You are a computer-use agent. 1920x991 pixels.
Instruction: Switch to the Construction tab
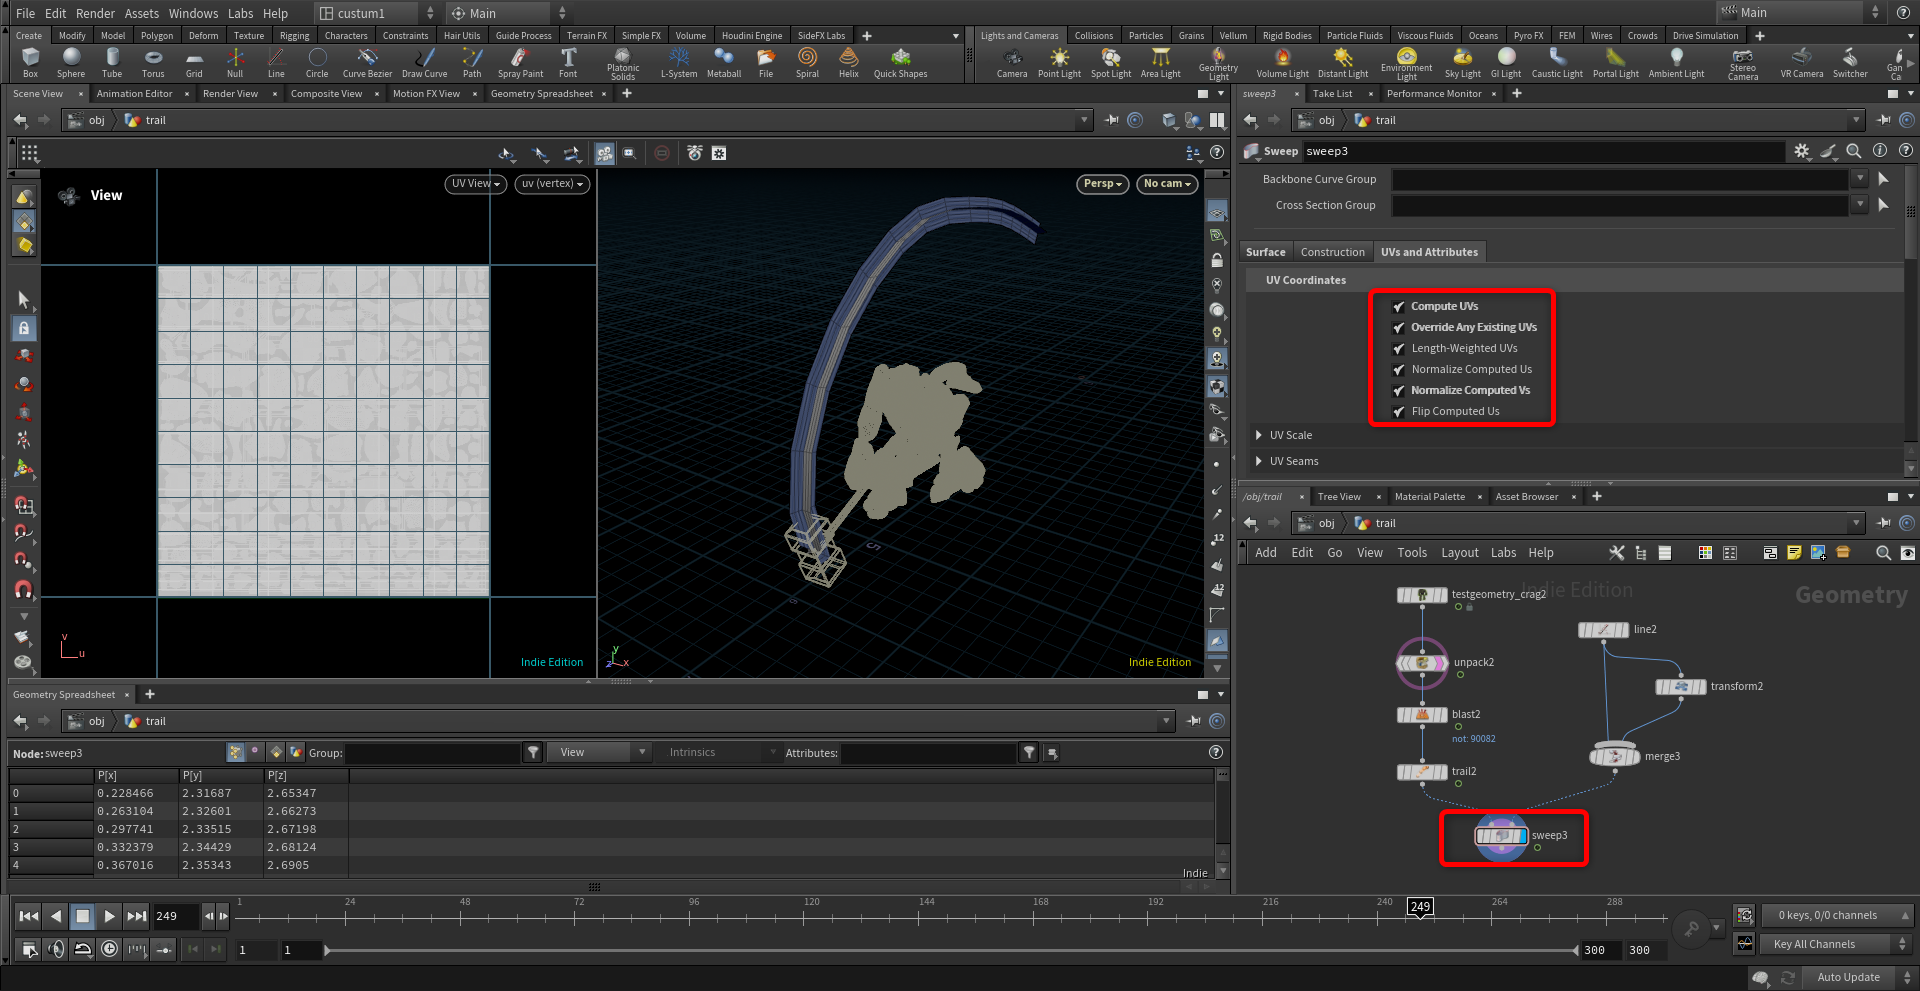click(x=1332, y=252)
